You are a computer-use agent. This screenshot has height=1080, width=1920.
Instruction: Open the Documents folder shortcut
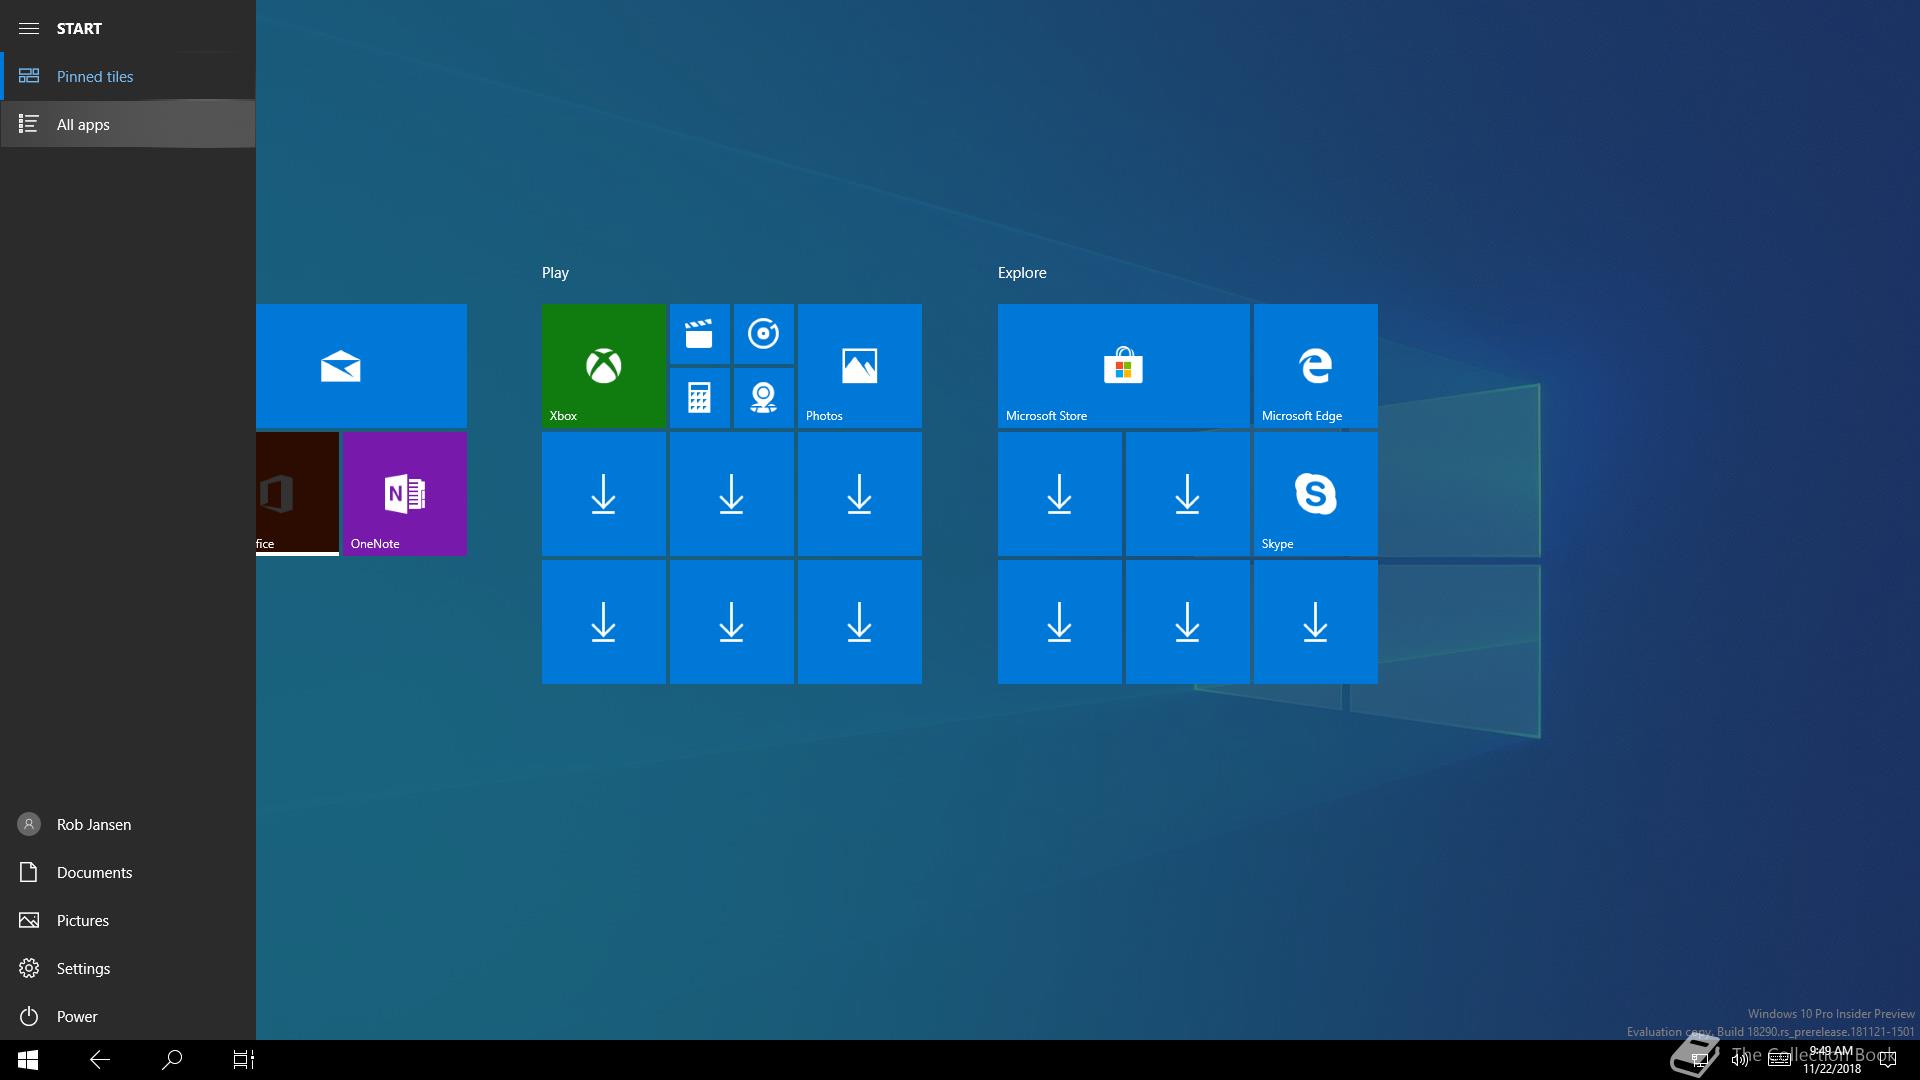pos(128,872)
